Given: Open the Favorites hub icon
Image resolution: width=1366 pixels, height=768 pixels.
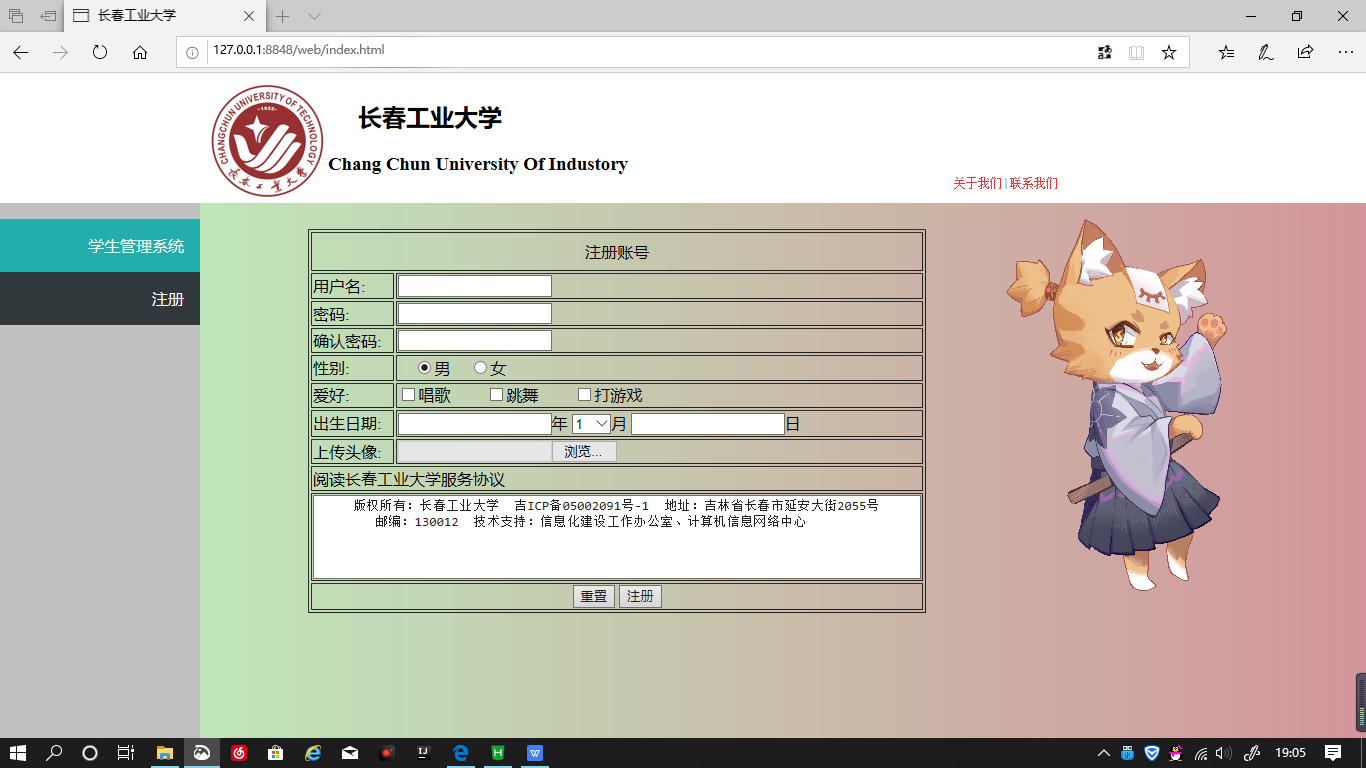Looking at the screenshot, I should 1226,52.
